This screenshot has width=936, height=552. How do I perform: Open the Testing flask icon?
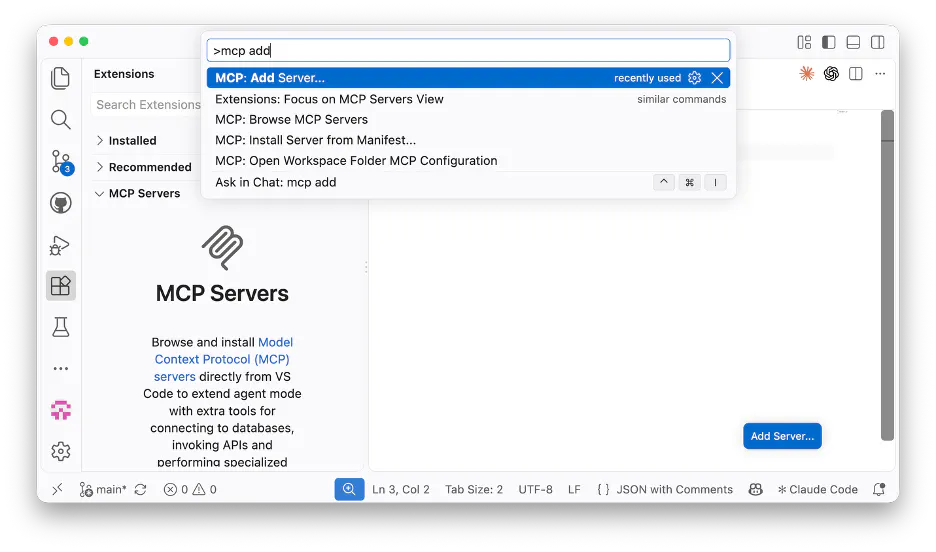pos(60,327)
